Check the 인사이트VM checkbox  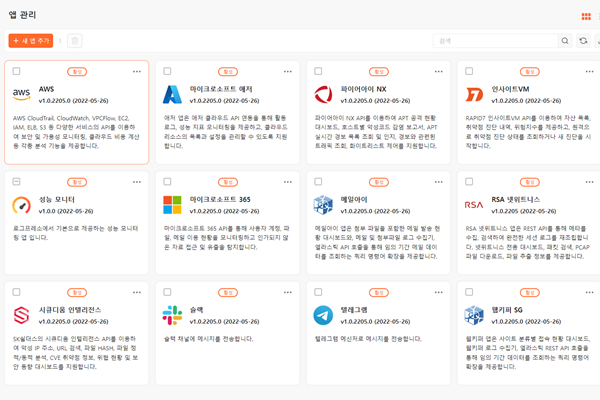(469, 71)
